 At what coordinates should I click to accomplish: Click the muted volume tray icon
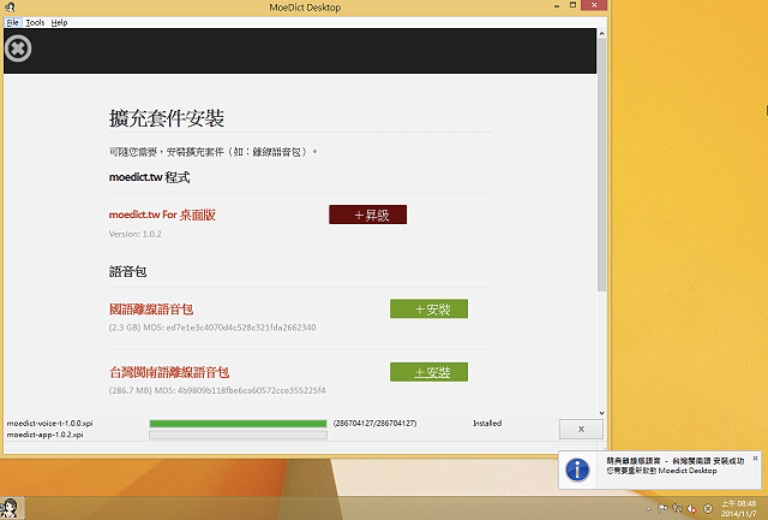[692, 509]
